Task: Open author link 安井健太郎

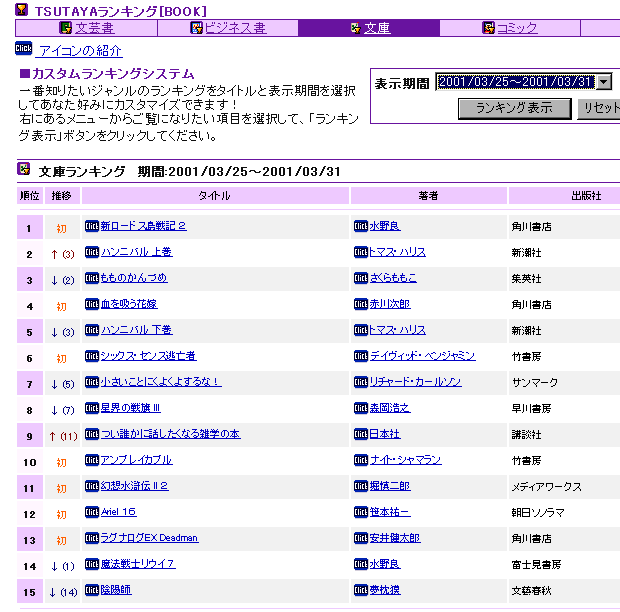Action: pyautogui.click(x=395, y=538)
